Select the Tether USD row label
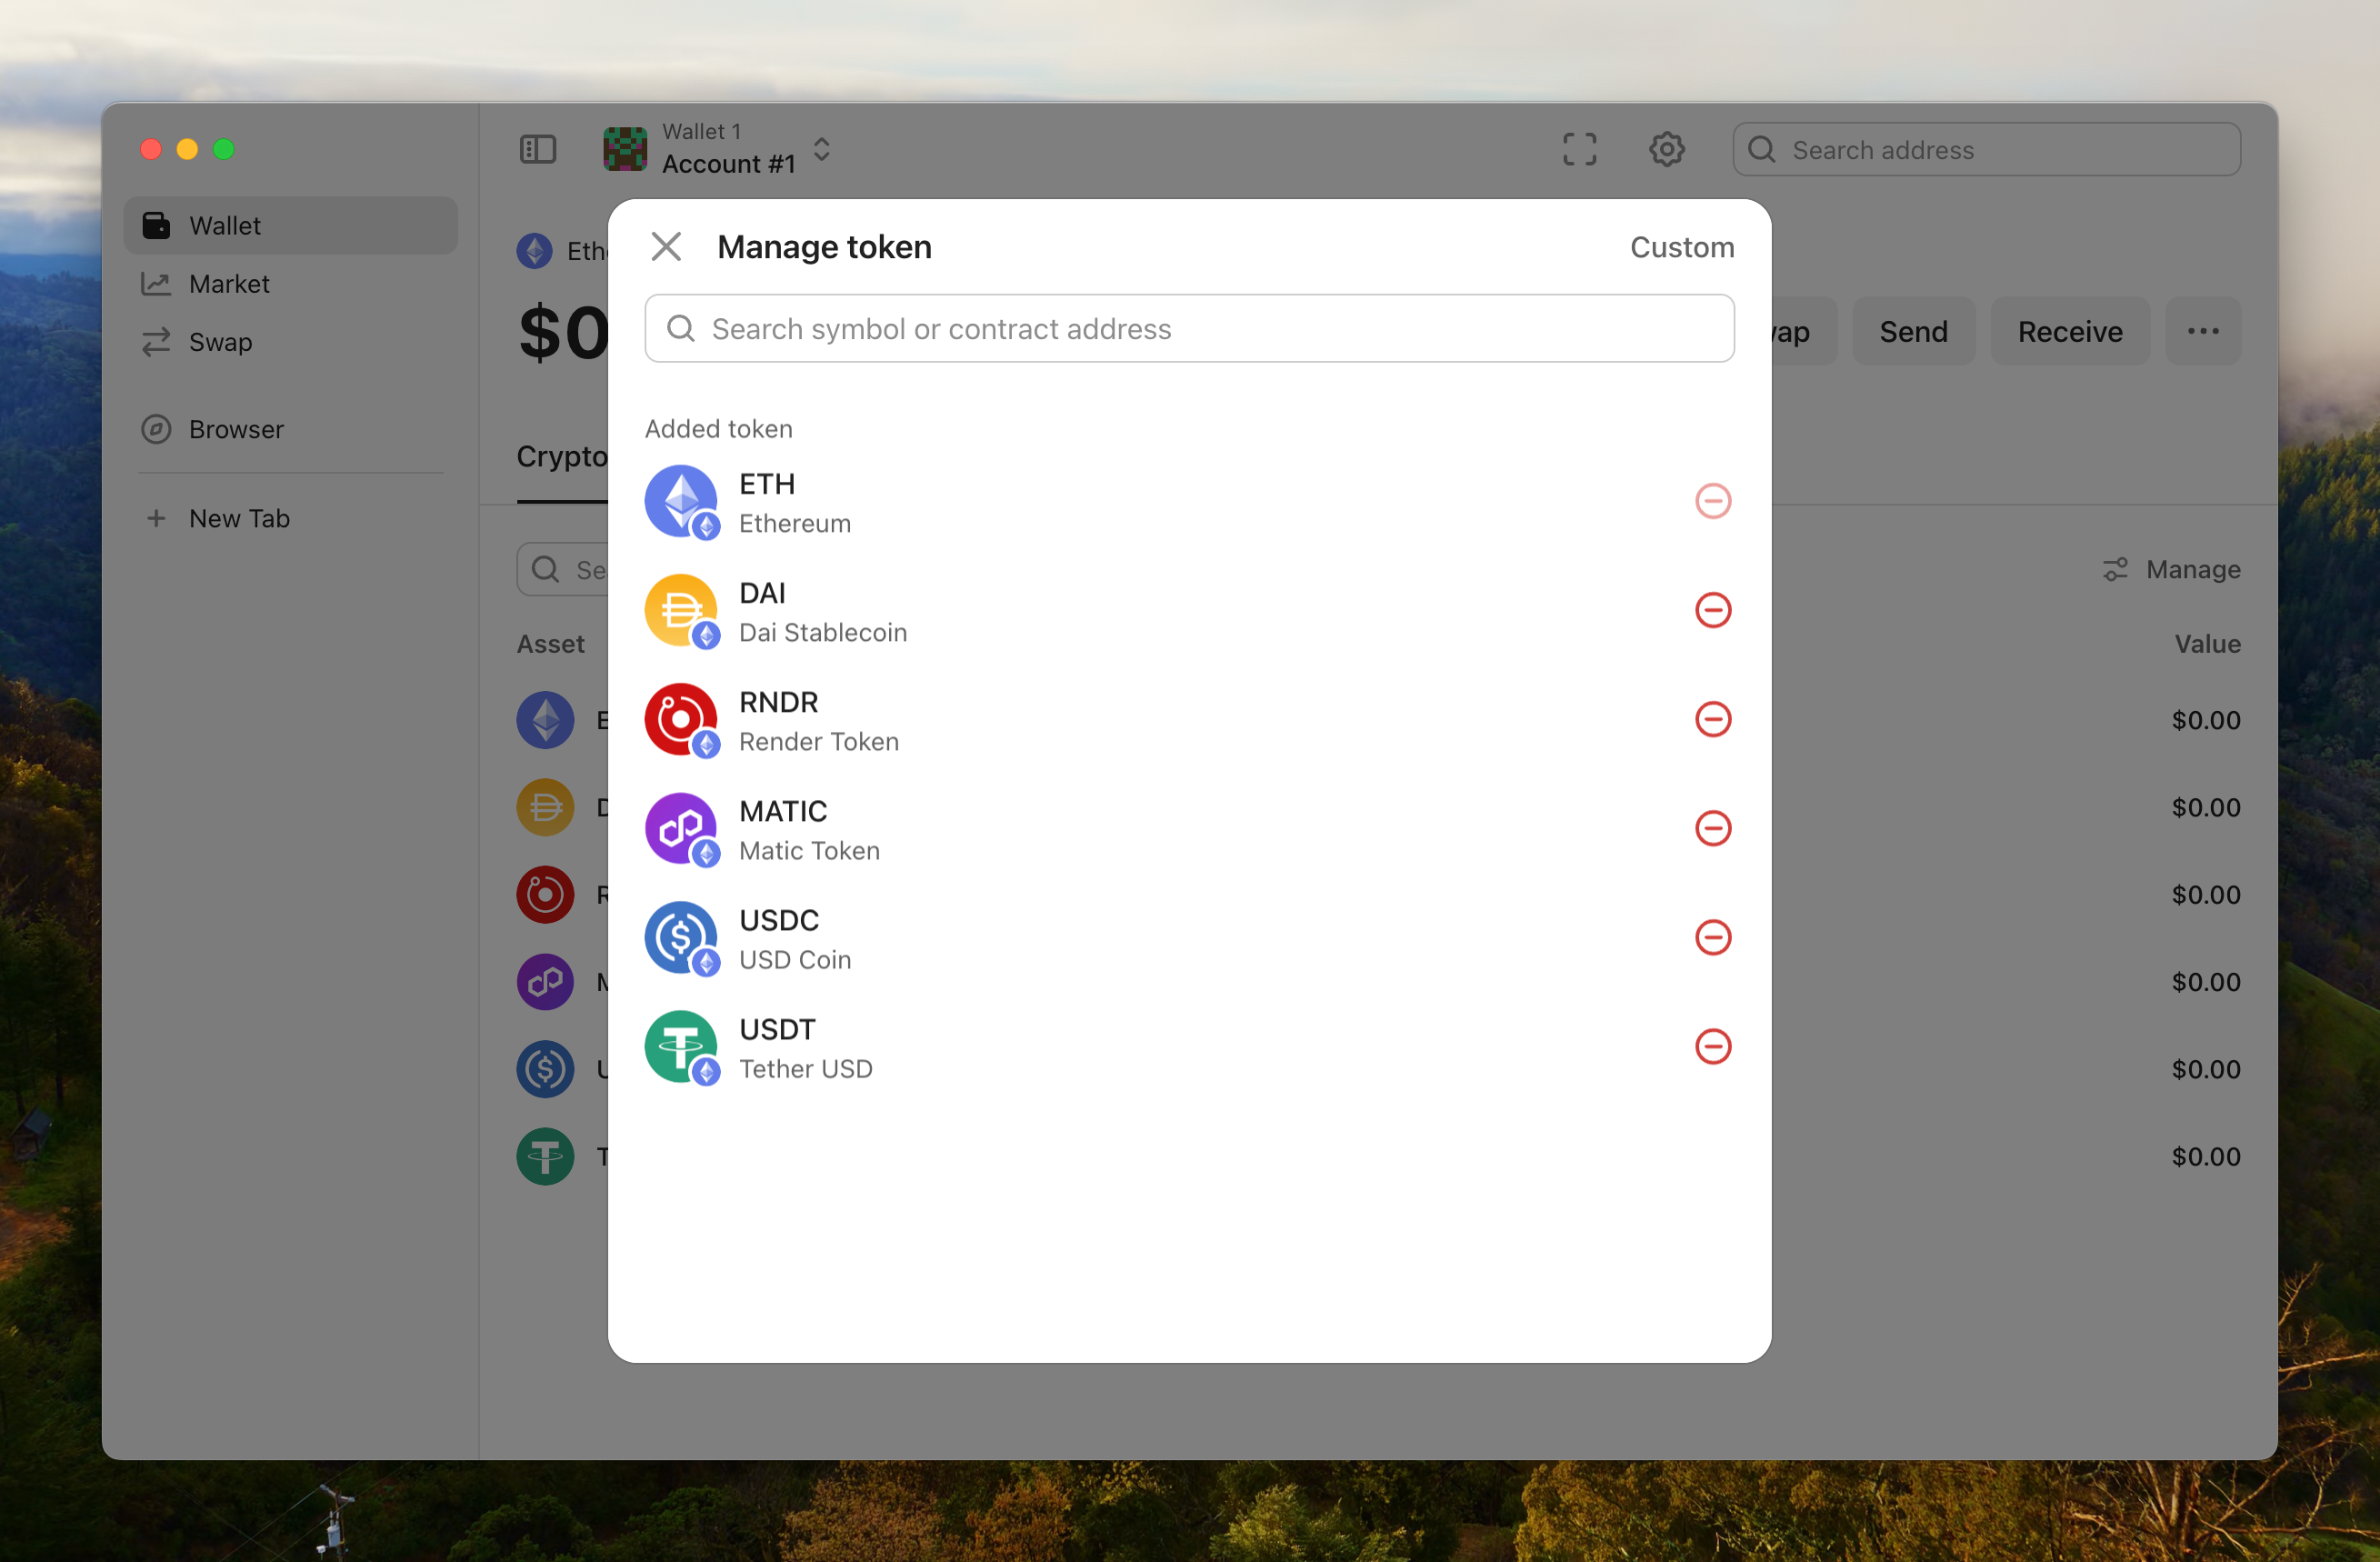The height and width of the screenshot is (1562, 2380). (x=806, y=1068)
